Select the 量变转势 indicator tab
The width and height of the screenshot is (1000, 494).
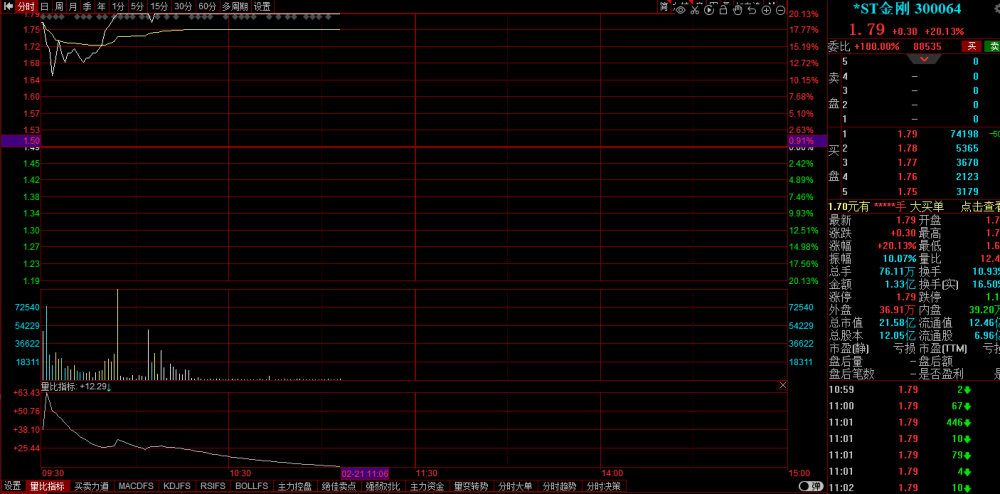[x=471, y=486]
